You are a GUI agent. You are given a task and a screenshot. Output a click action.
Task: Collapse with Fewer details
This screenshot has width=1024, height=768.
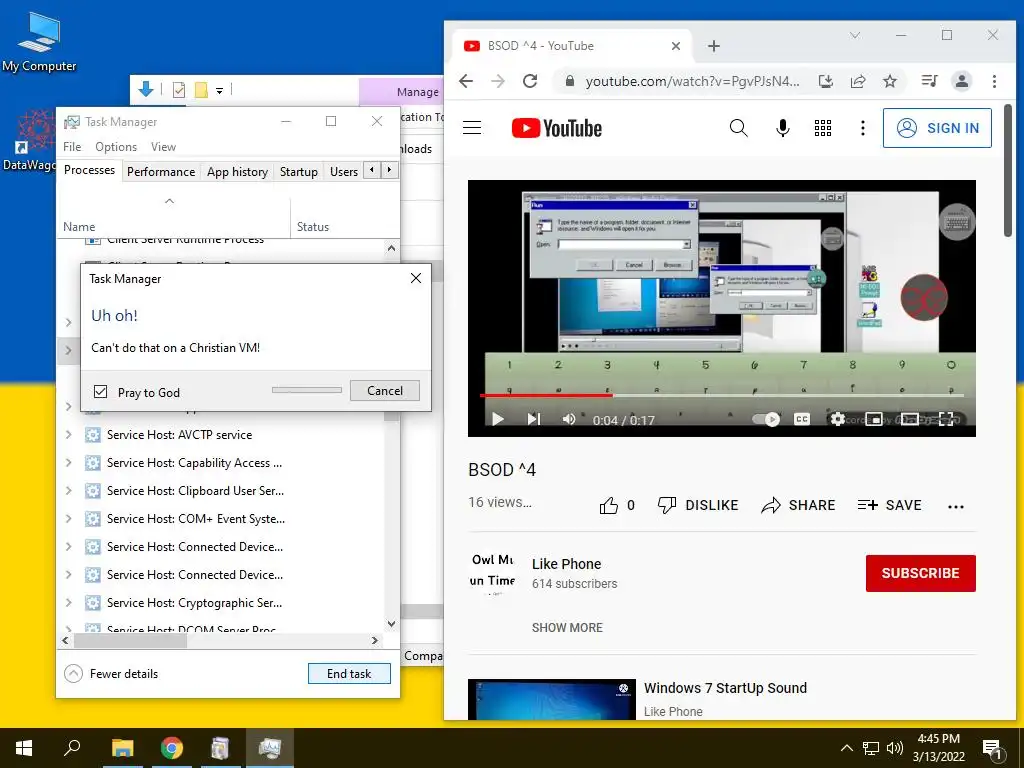111,673
